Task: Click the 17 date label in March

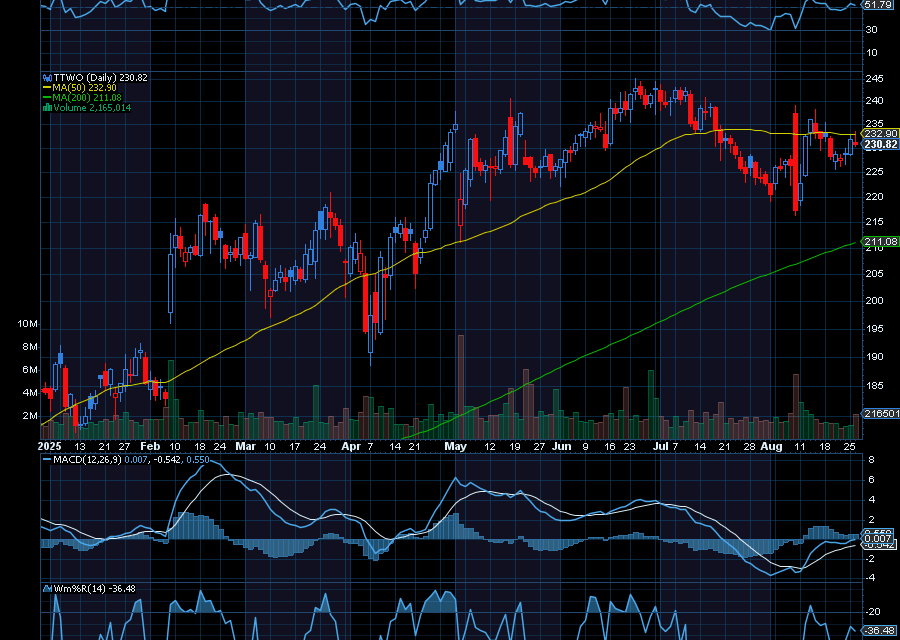Action: coord(294,447)
